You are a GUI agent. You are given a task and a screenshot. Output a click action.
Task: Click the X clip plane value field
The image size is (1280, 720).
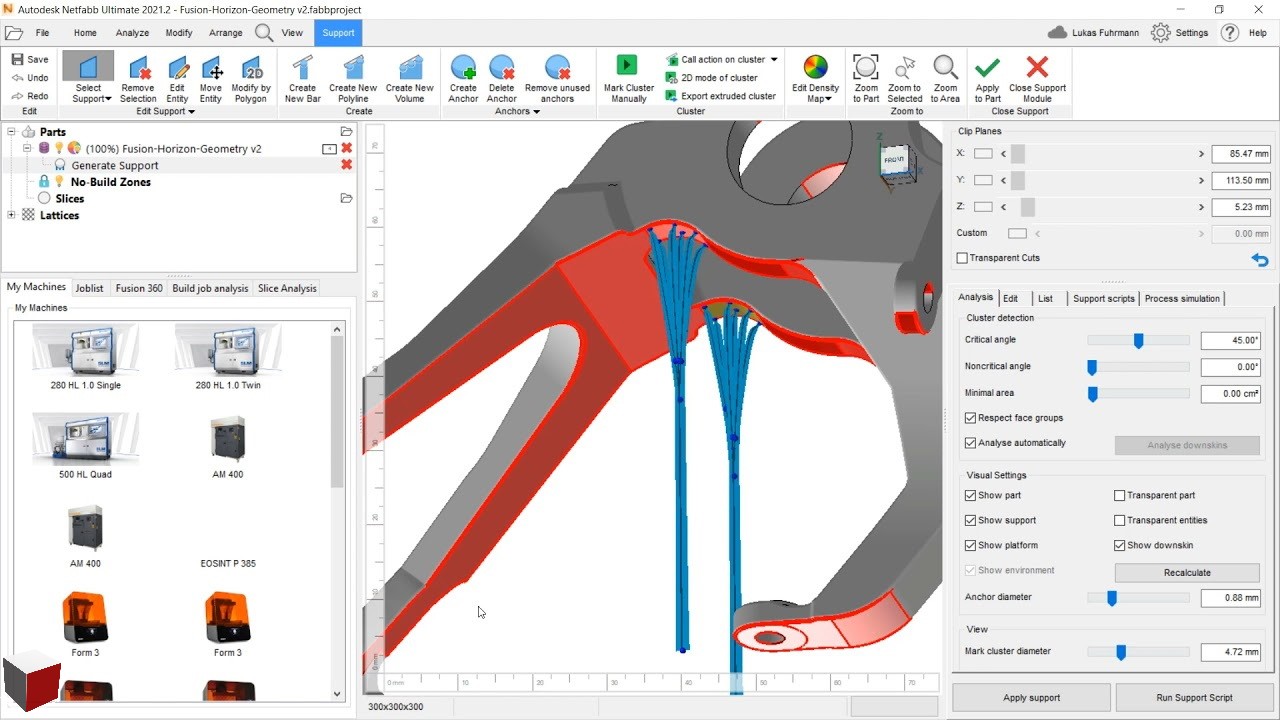click(x=1241, y=154)
